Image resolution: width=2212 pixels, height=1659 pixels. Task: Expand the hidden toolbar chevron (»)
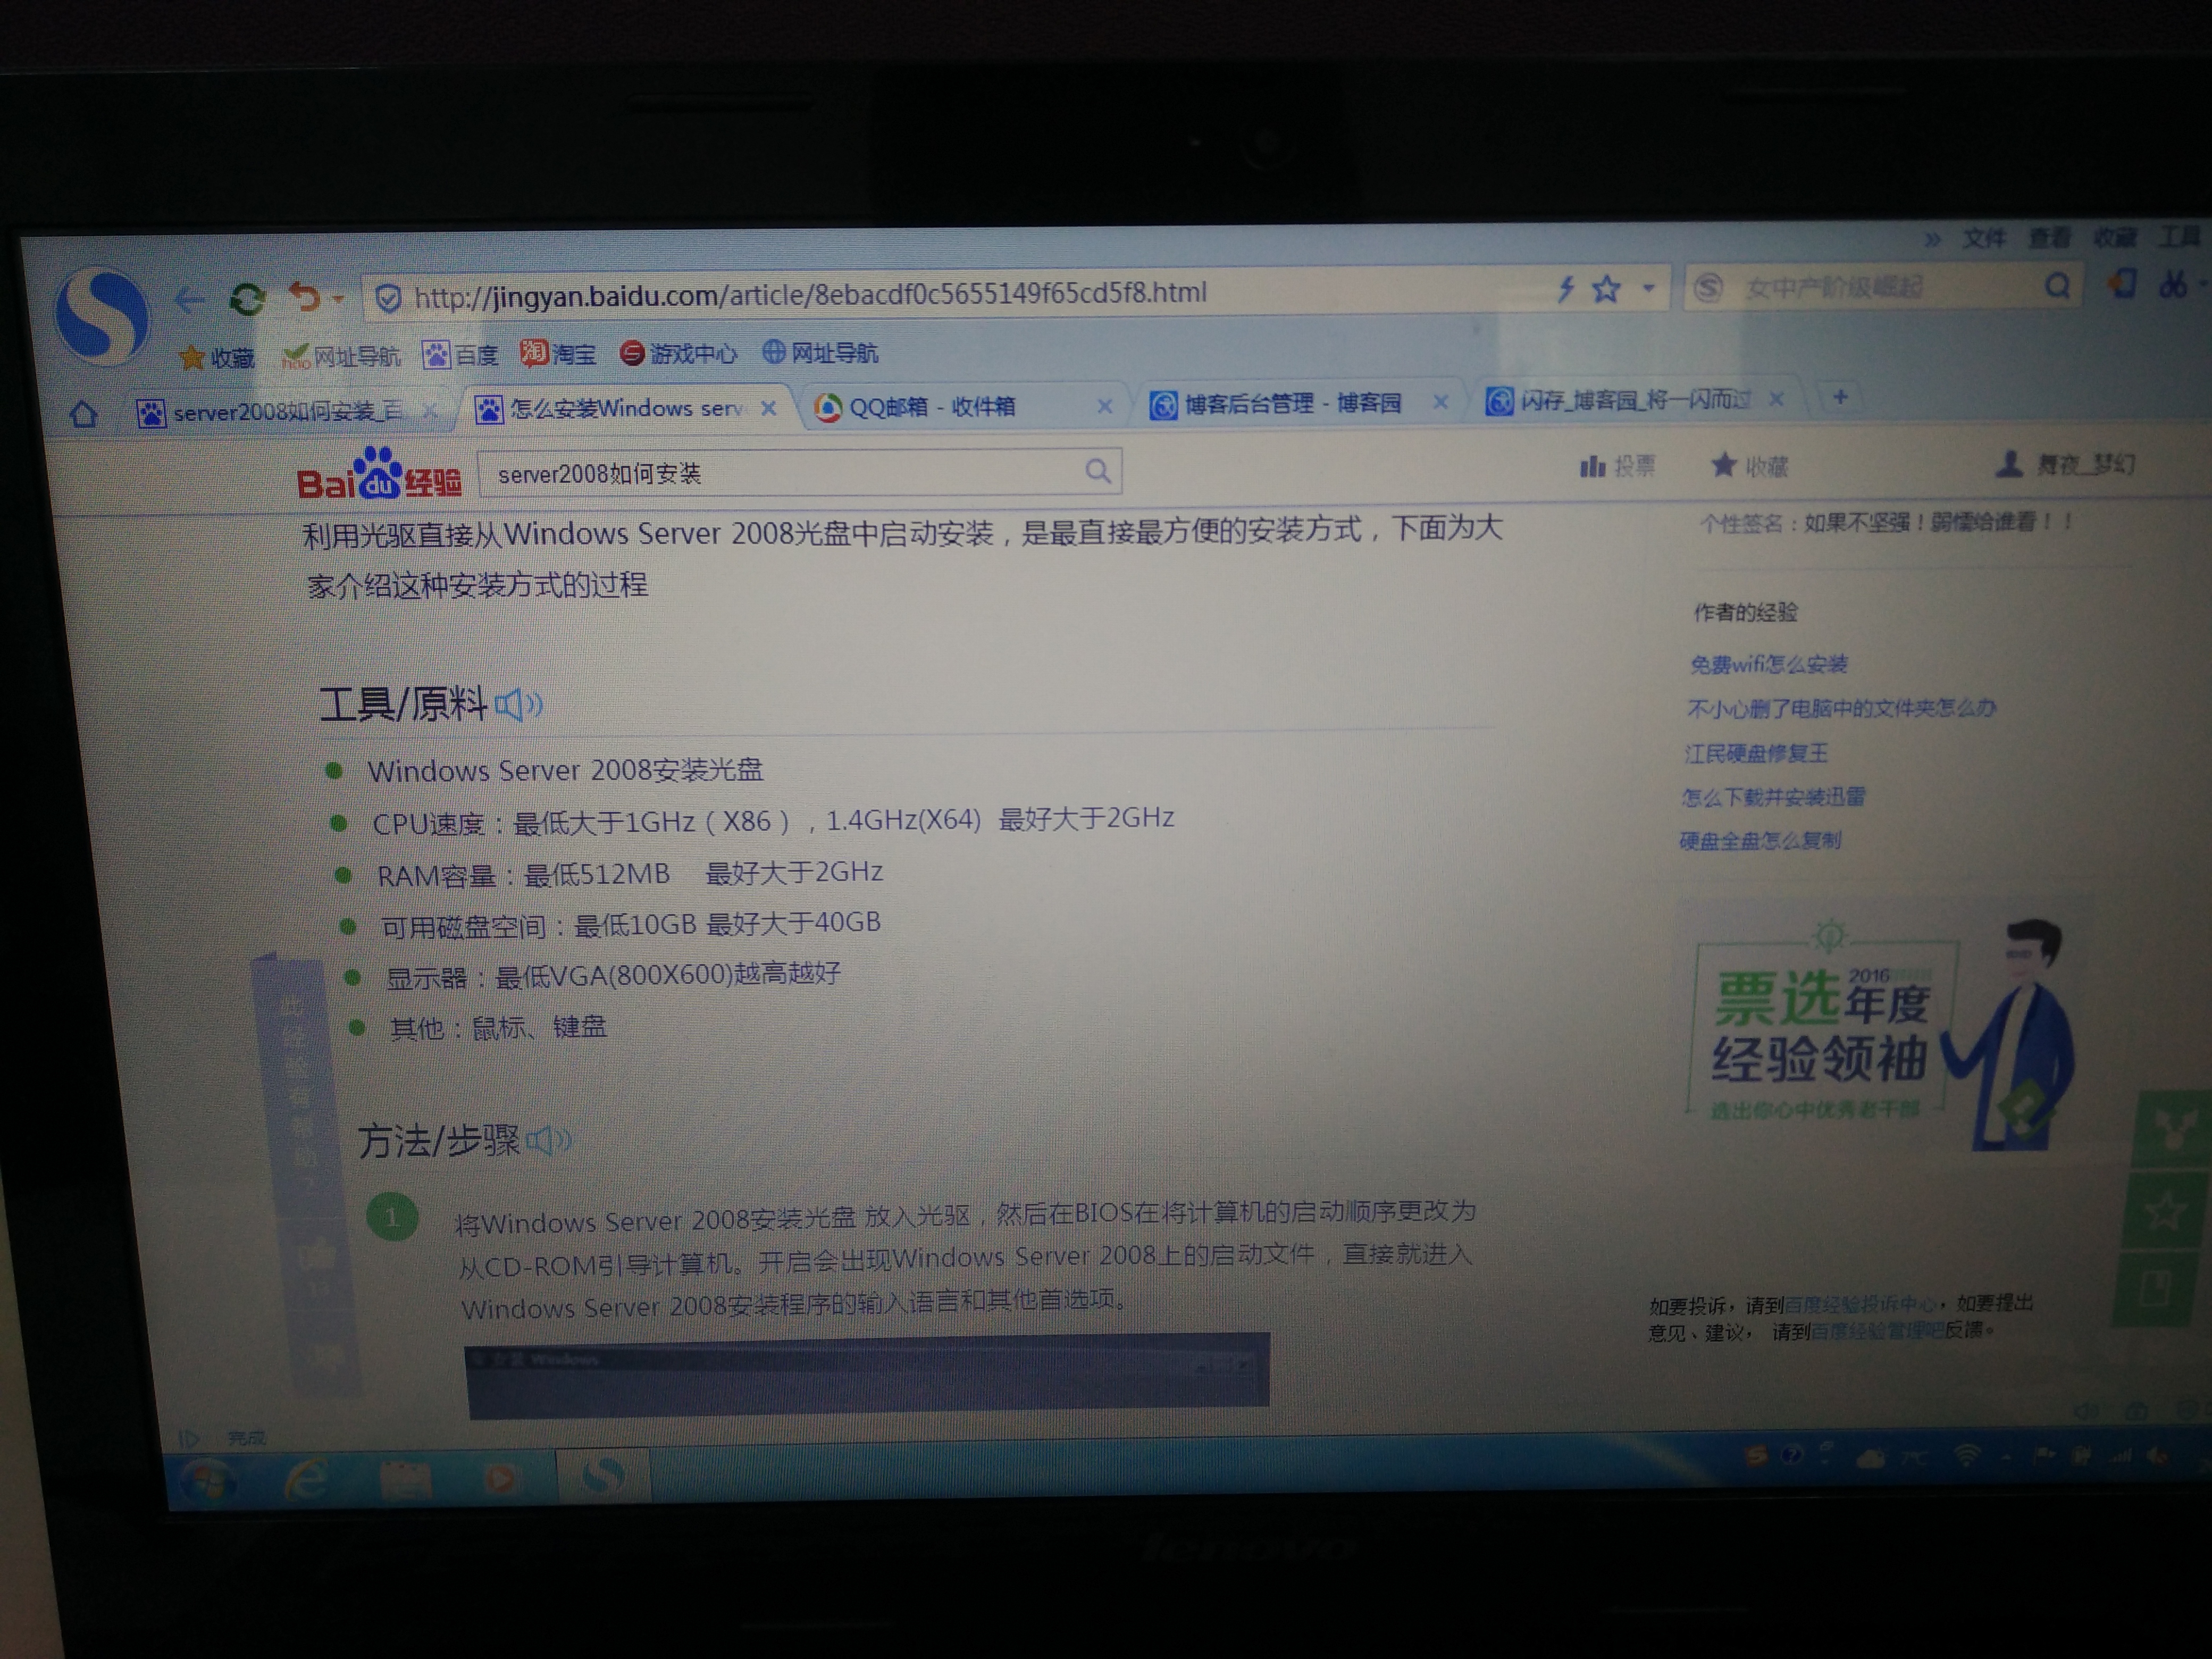click(x=1932, y=239)
